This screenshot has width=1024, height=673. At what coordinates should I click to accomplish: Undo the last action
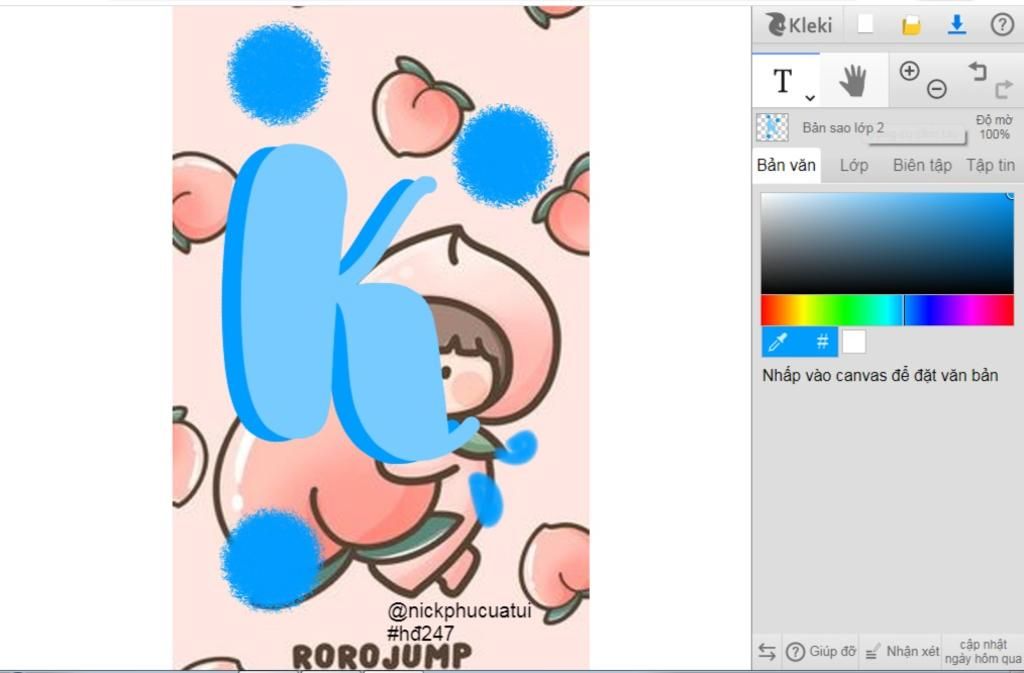(x=977, y=70)
